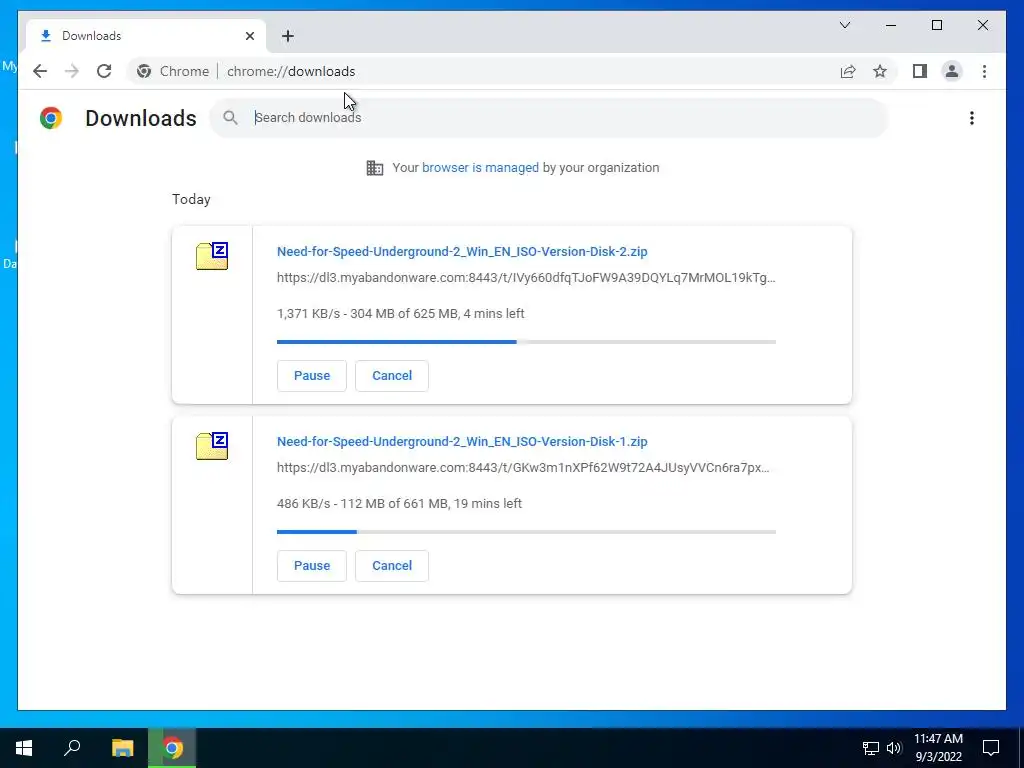1024x768 pixels.
Task: Open Windows taskbar search
Action: tap(72, 748)
